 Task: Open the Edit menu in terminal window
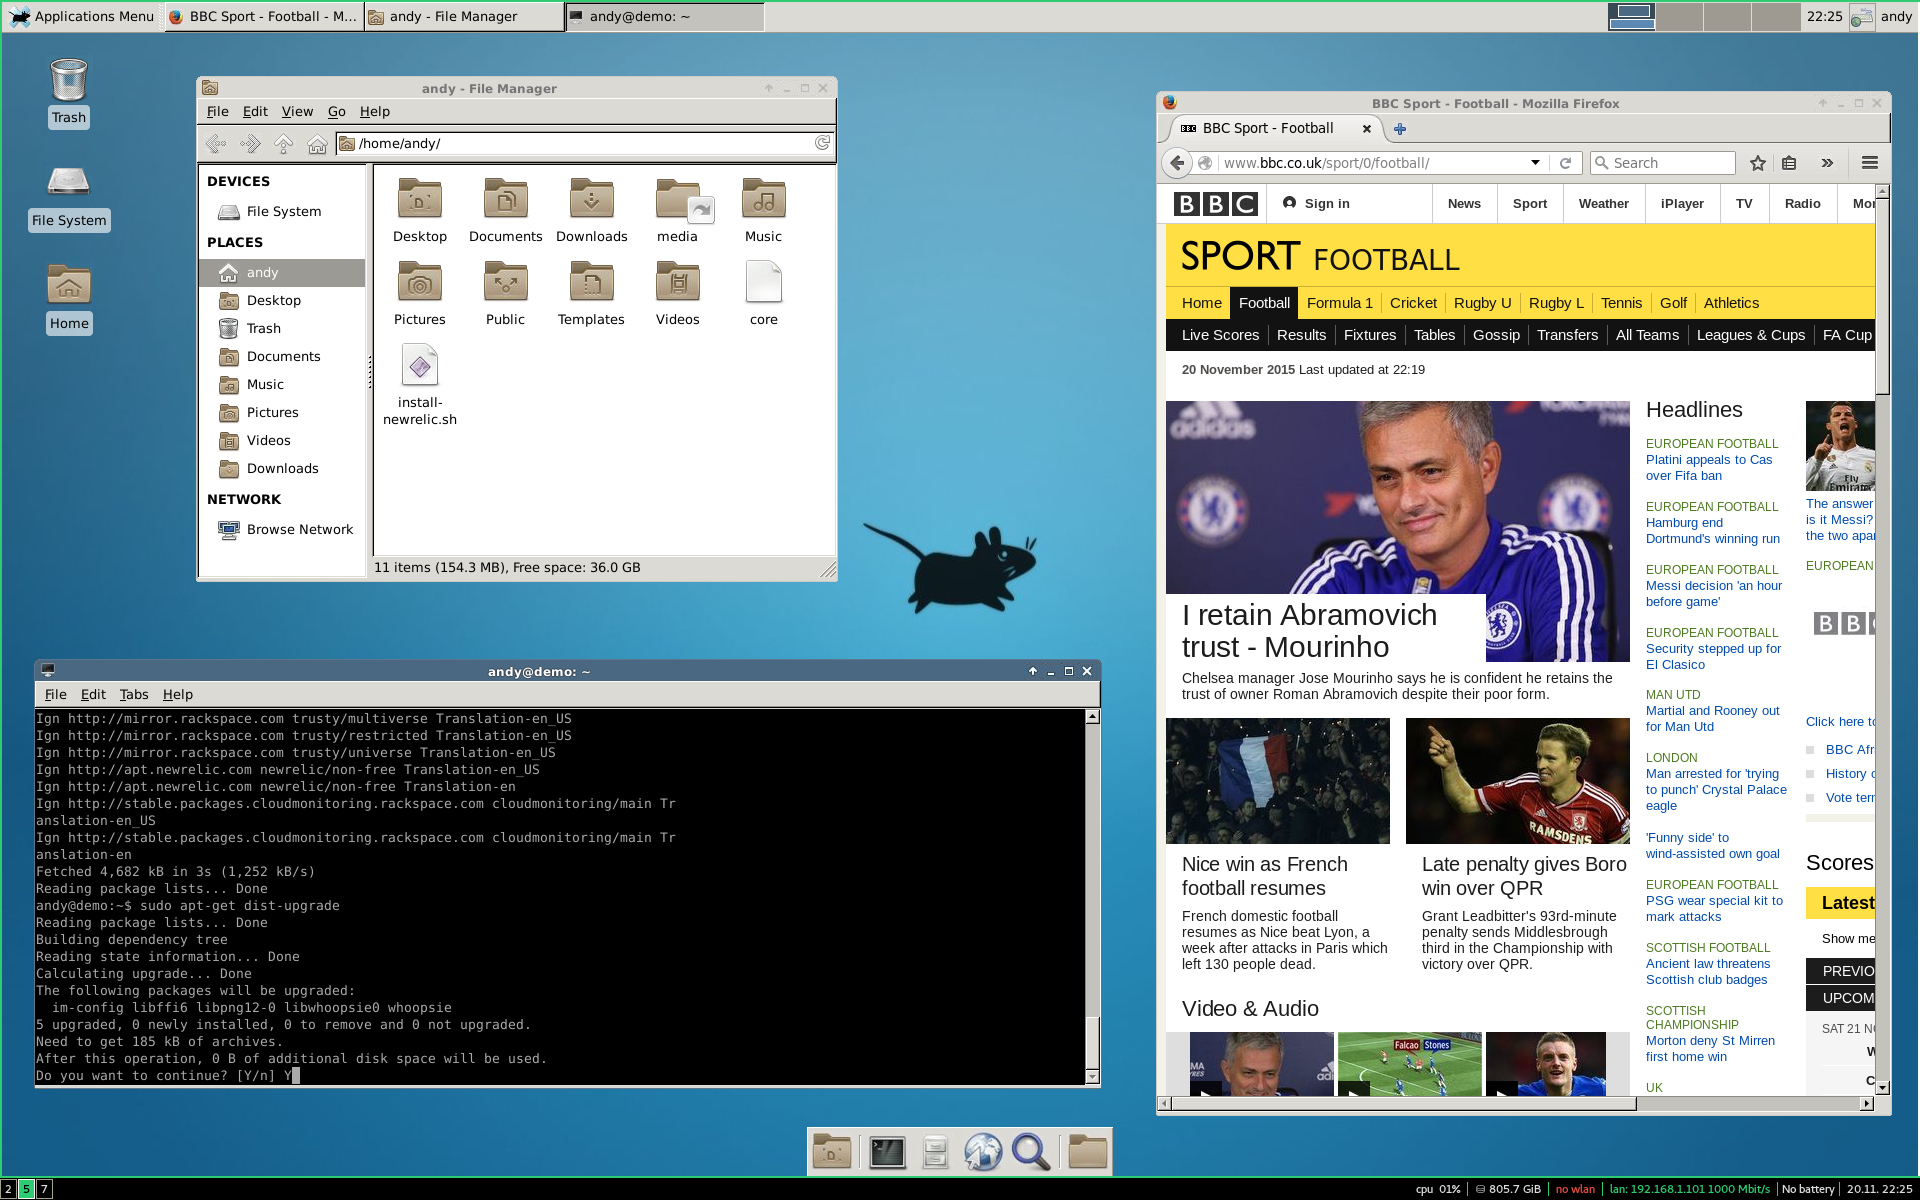pos(93,694)
